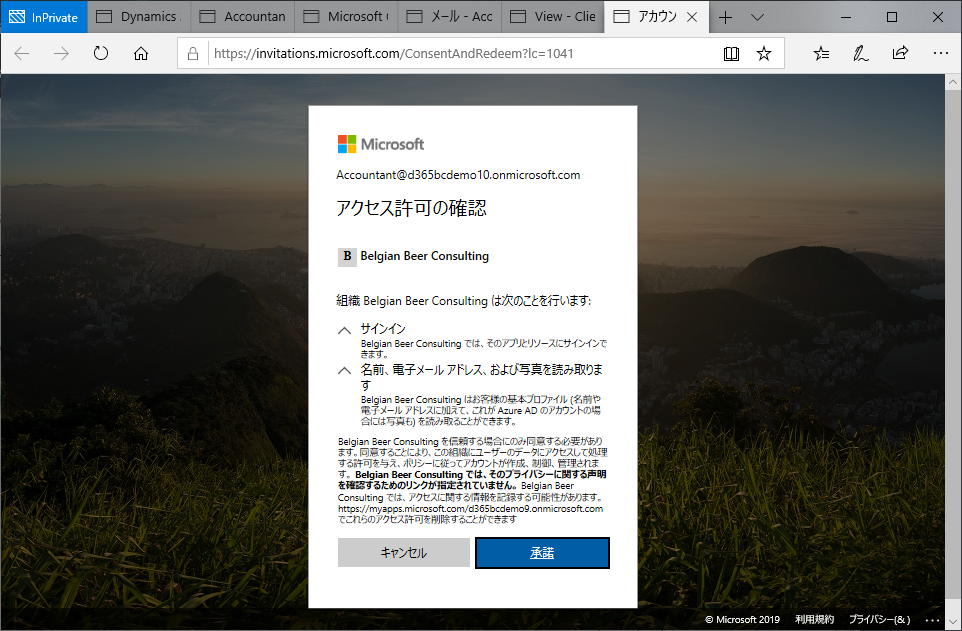Open the プライバシー footer link
Image resolution: width=962 pixels, height=631 pixels.
tap(879, 619)
